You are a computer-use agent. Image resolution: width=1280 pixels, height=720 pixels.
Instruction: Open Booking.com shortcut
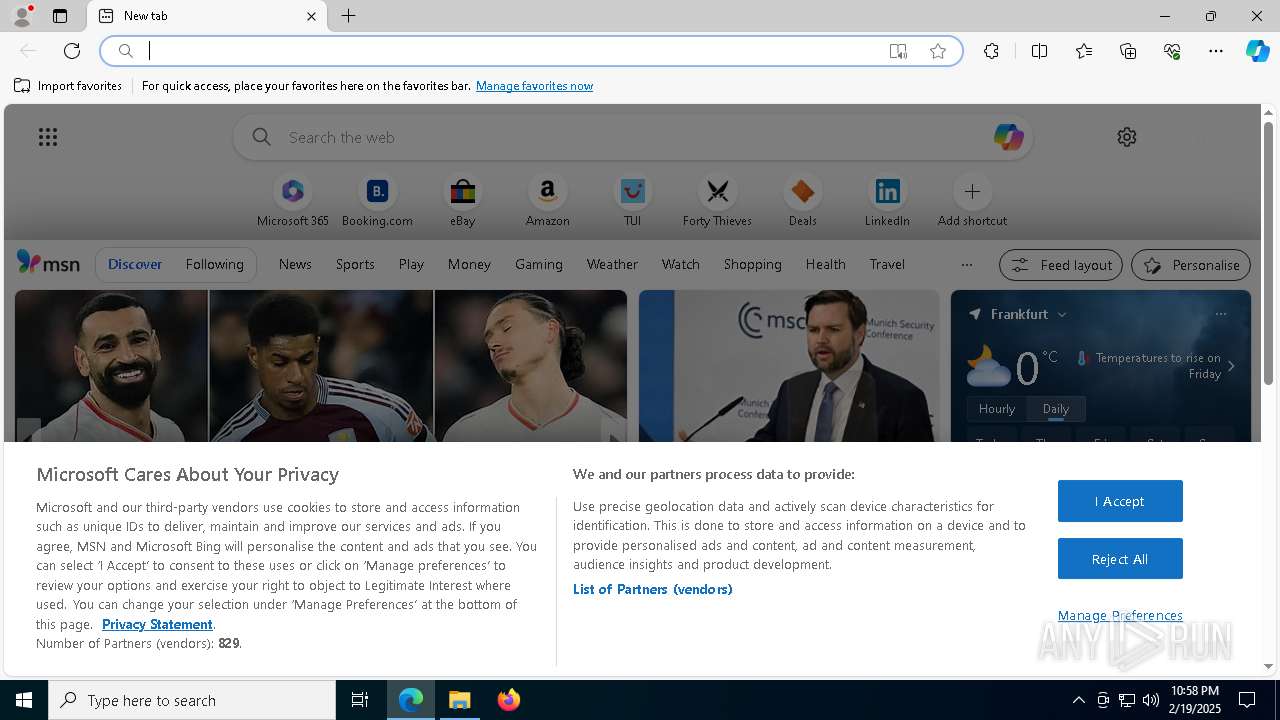[x=377, y=201]
